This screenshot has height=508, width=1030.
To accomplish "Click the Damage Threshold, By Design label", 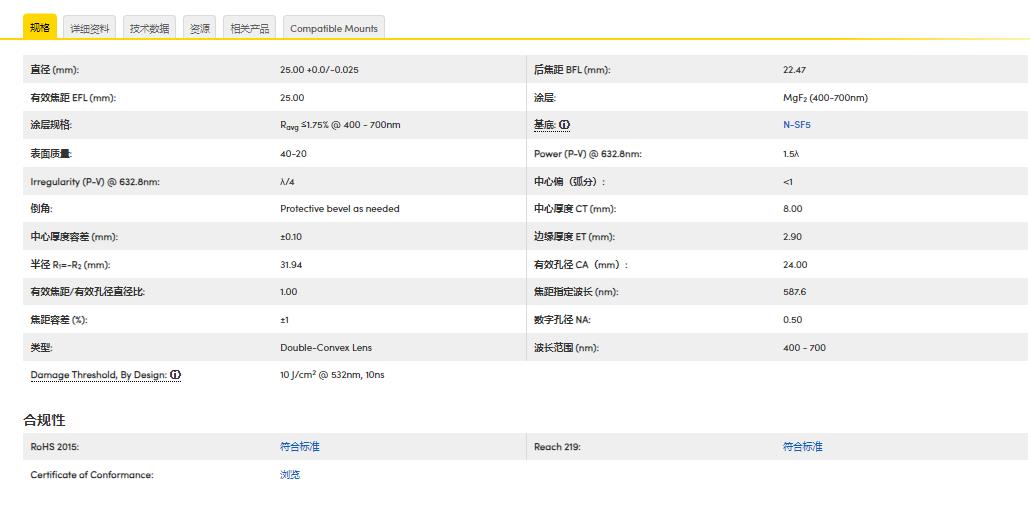I will 99,375.
